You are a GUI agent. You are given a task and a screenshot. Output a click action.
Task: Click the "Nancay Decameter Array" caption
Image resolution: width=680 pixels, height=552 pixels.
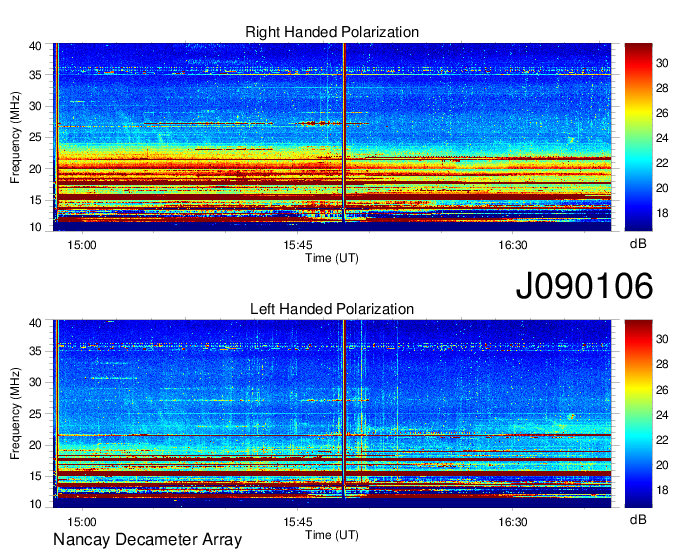(147, 540)
